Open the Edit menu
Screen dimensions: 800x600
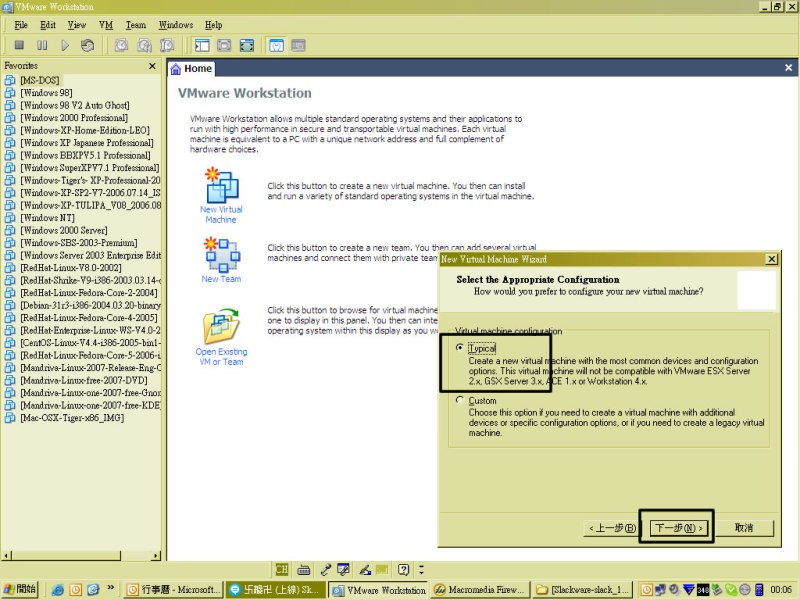pyautogui.click(x=48, y=24)
